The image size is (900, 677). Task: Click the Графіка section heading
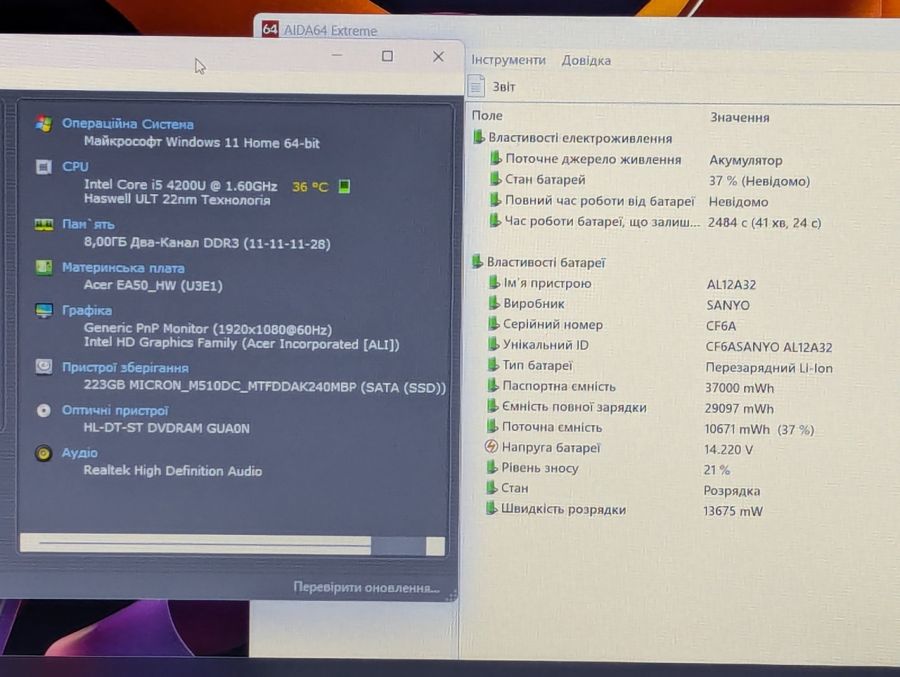click(87, 310)
